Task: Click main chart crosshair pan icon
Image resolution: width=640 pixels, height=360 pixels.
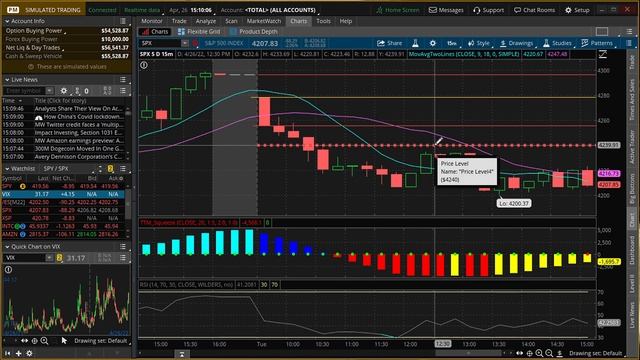Action: pos(529,353)
